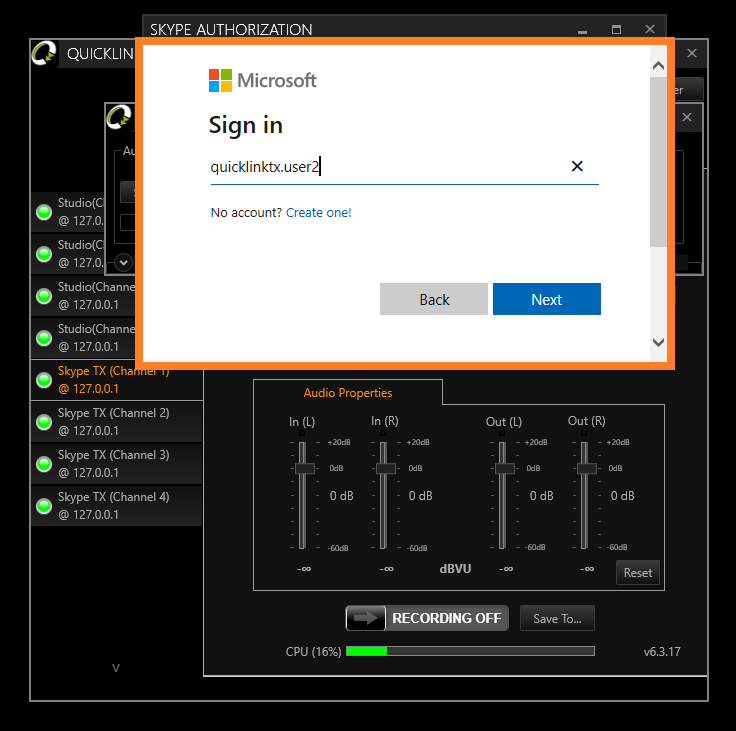Select Skype TX (Channel 3) entry

(x=117, y=464)
